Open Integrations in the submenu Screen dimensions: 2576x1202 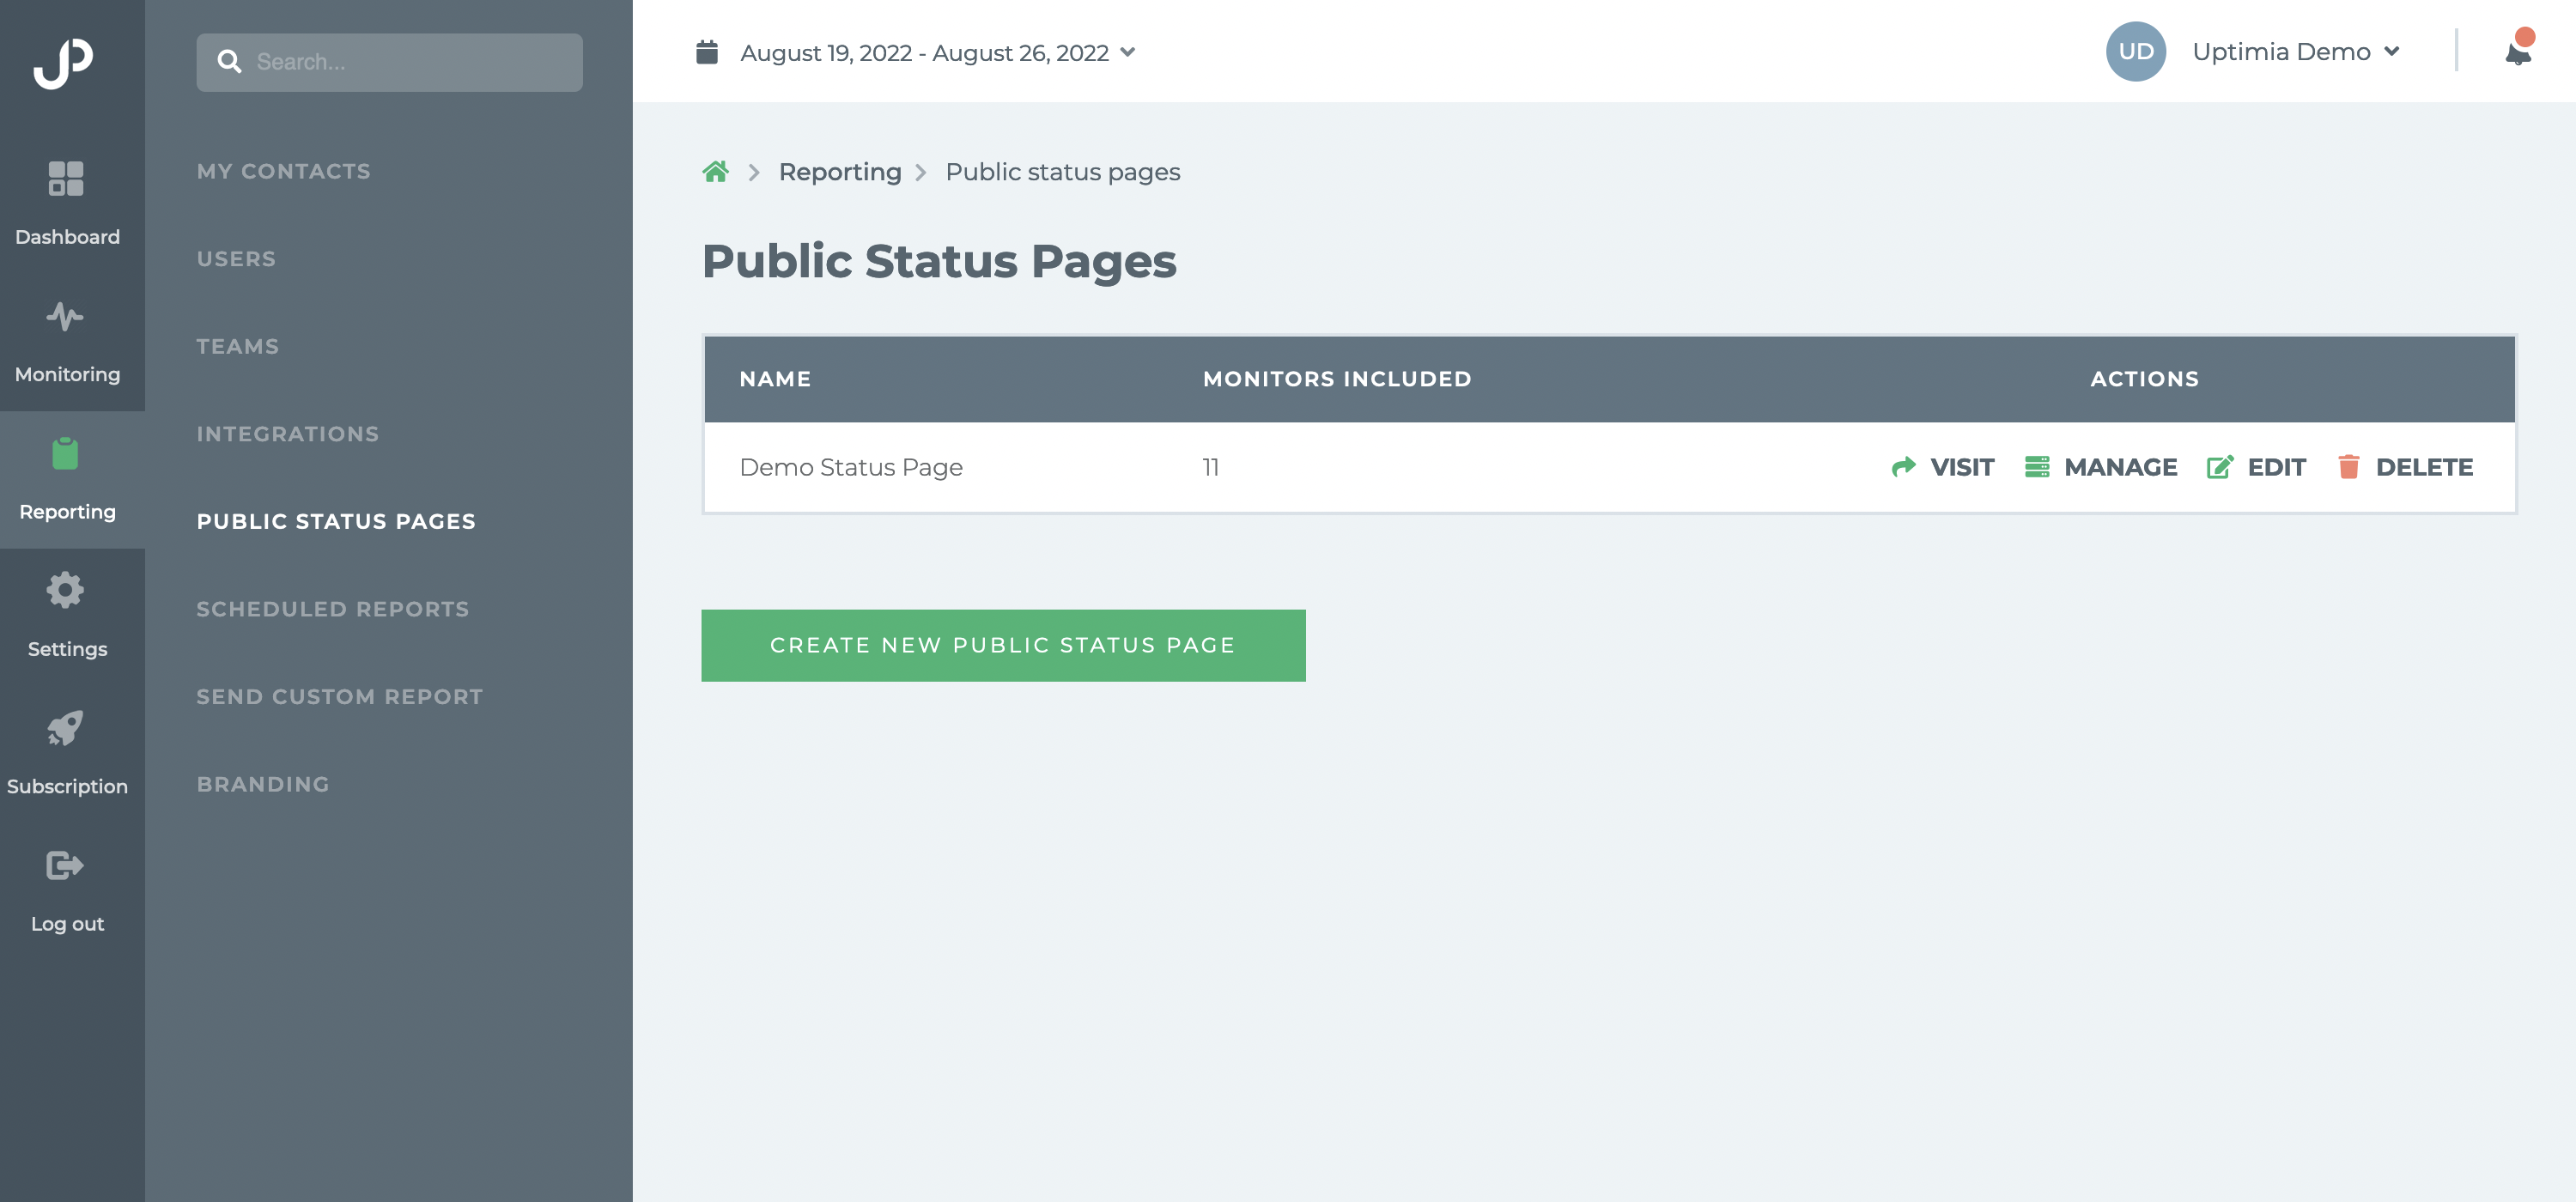(x=288, y=434)
